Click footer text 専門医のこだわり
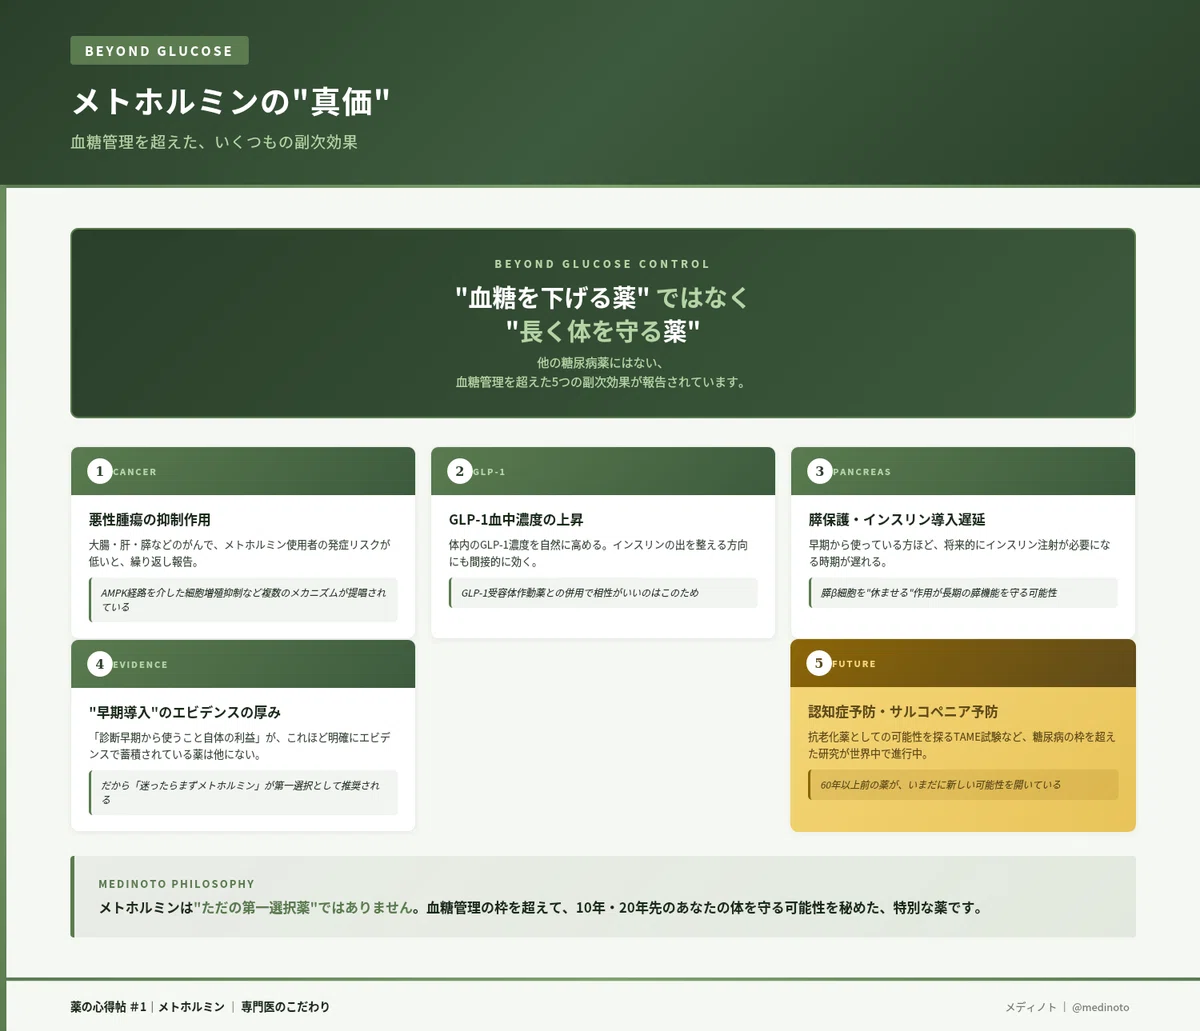The image size is (1200, 1031). (285, 1007)
